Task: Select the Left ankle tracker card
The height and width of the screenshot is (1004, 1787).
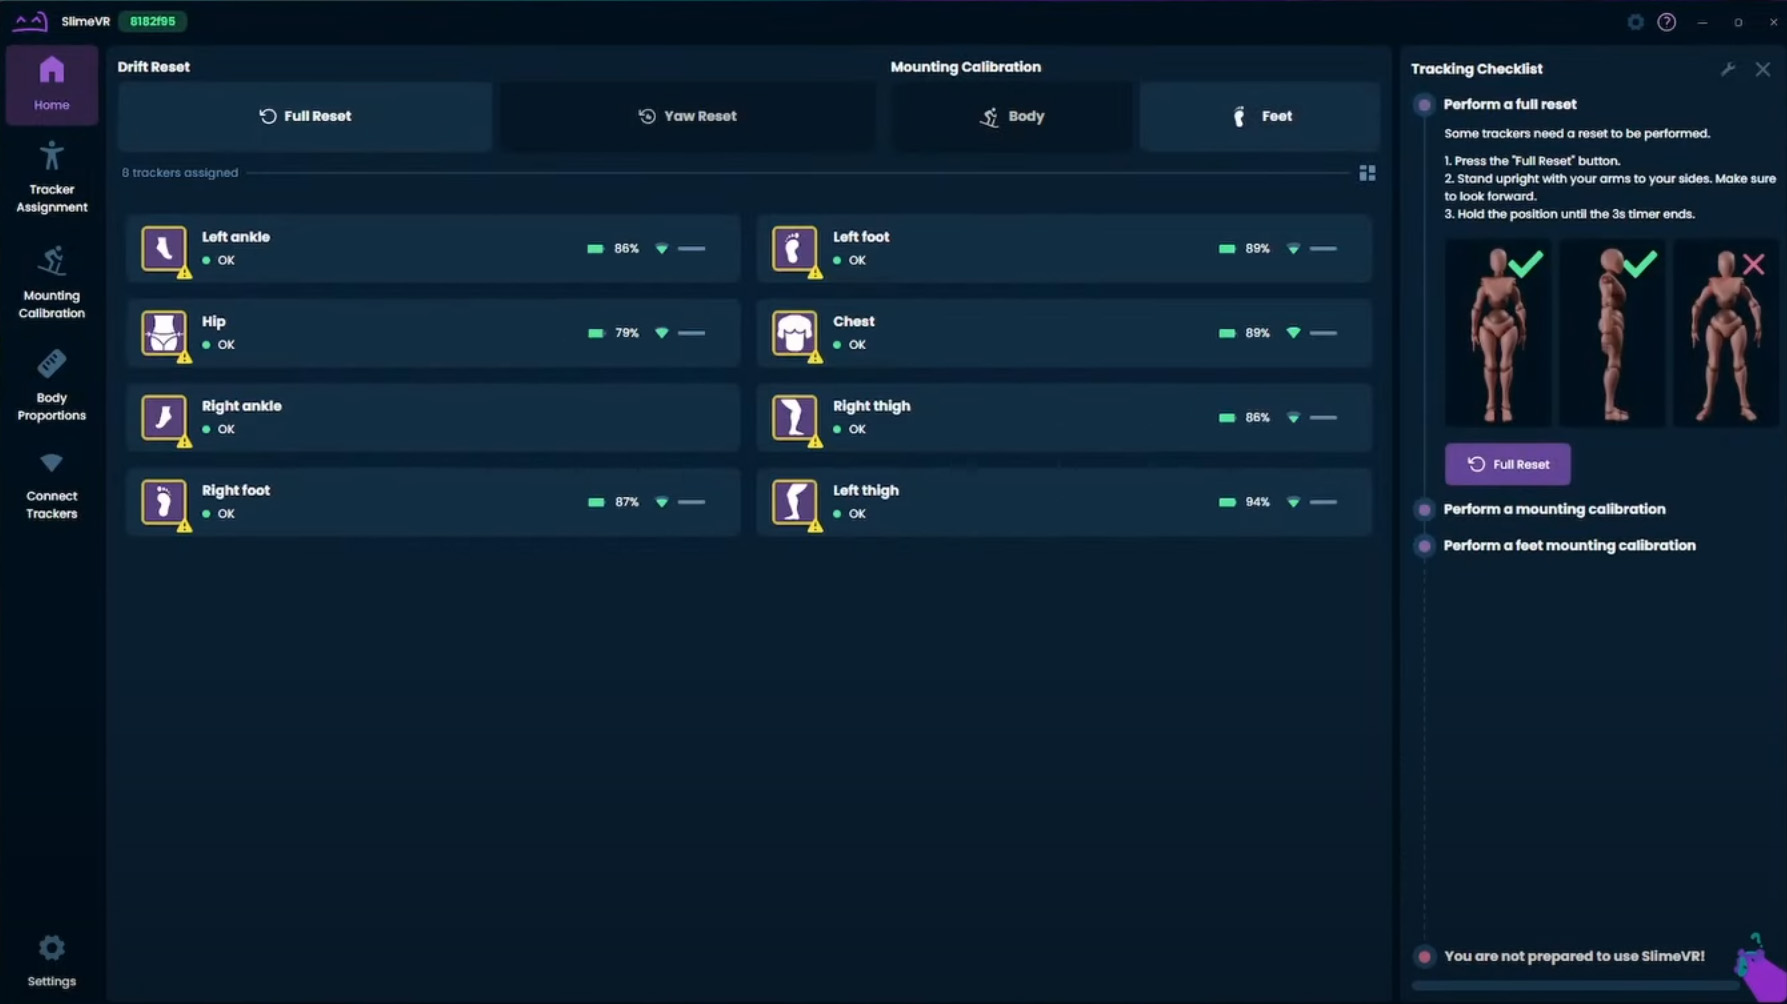Action: tap(433, 248)
